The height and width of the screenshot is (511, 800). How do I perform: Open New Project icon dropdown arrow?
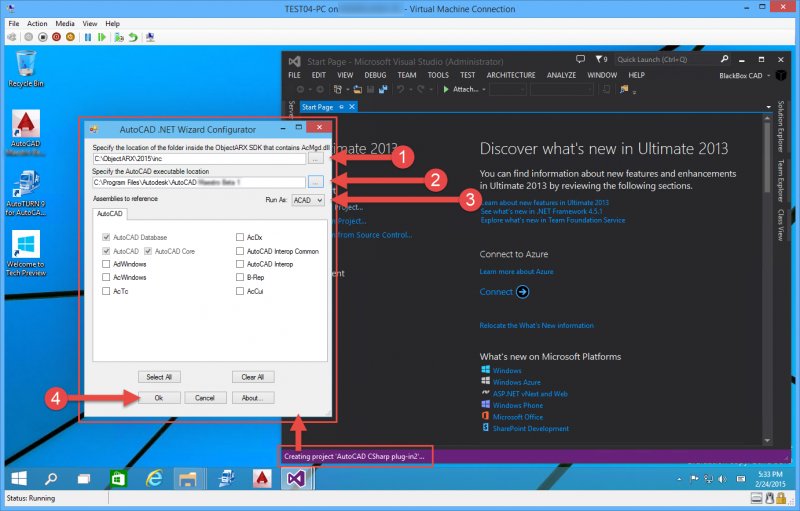(347, 90)
